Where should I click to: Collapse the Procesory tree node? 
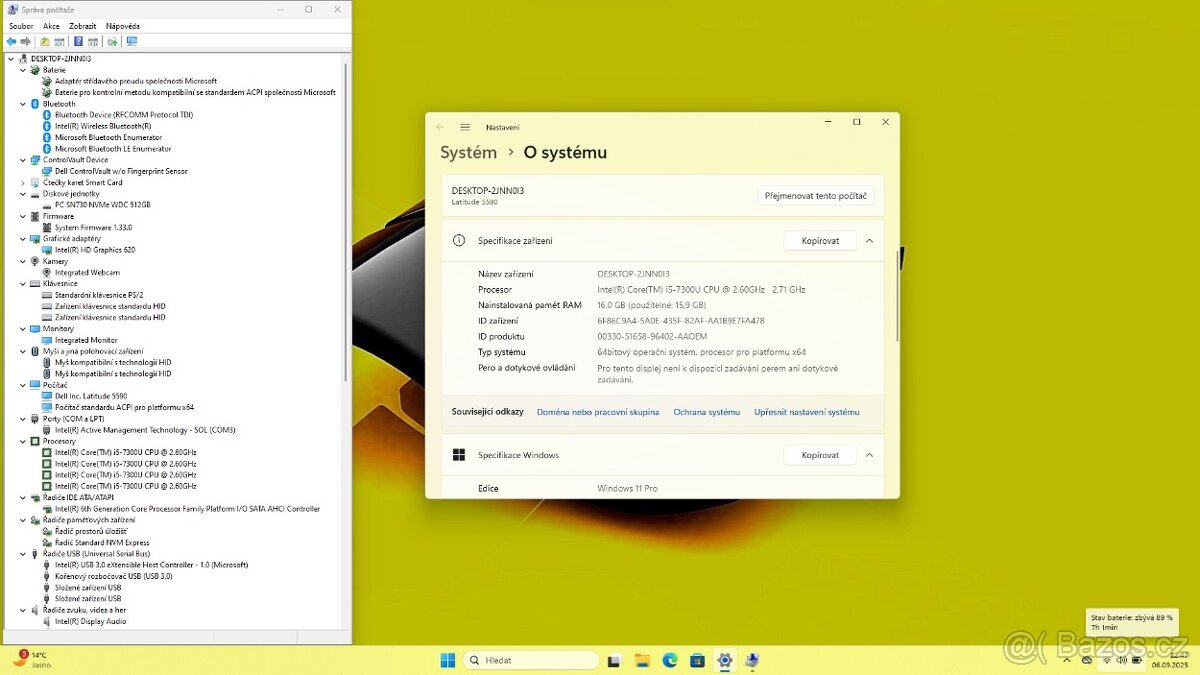click(23, 441)
